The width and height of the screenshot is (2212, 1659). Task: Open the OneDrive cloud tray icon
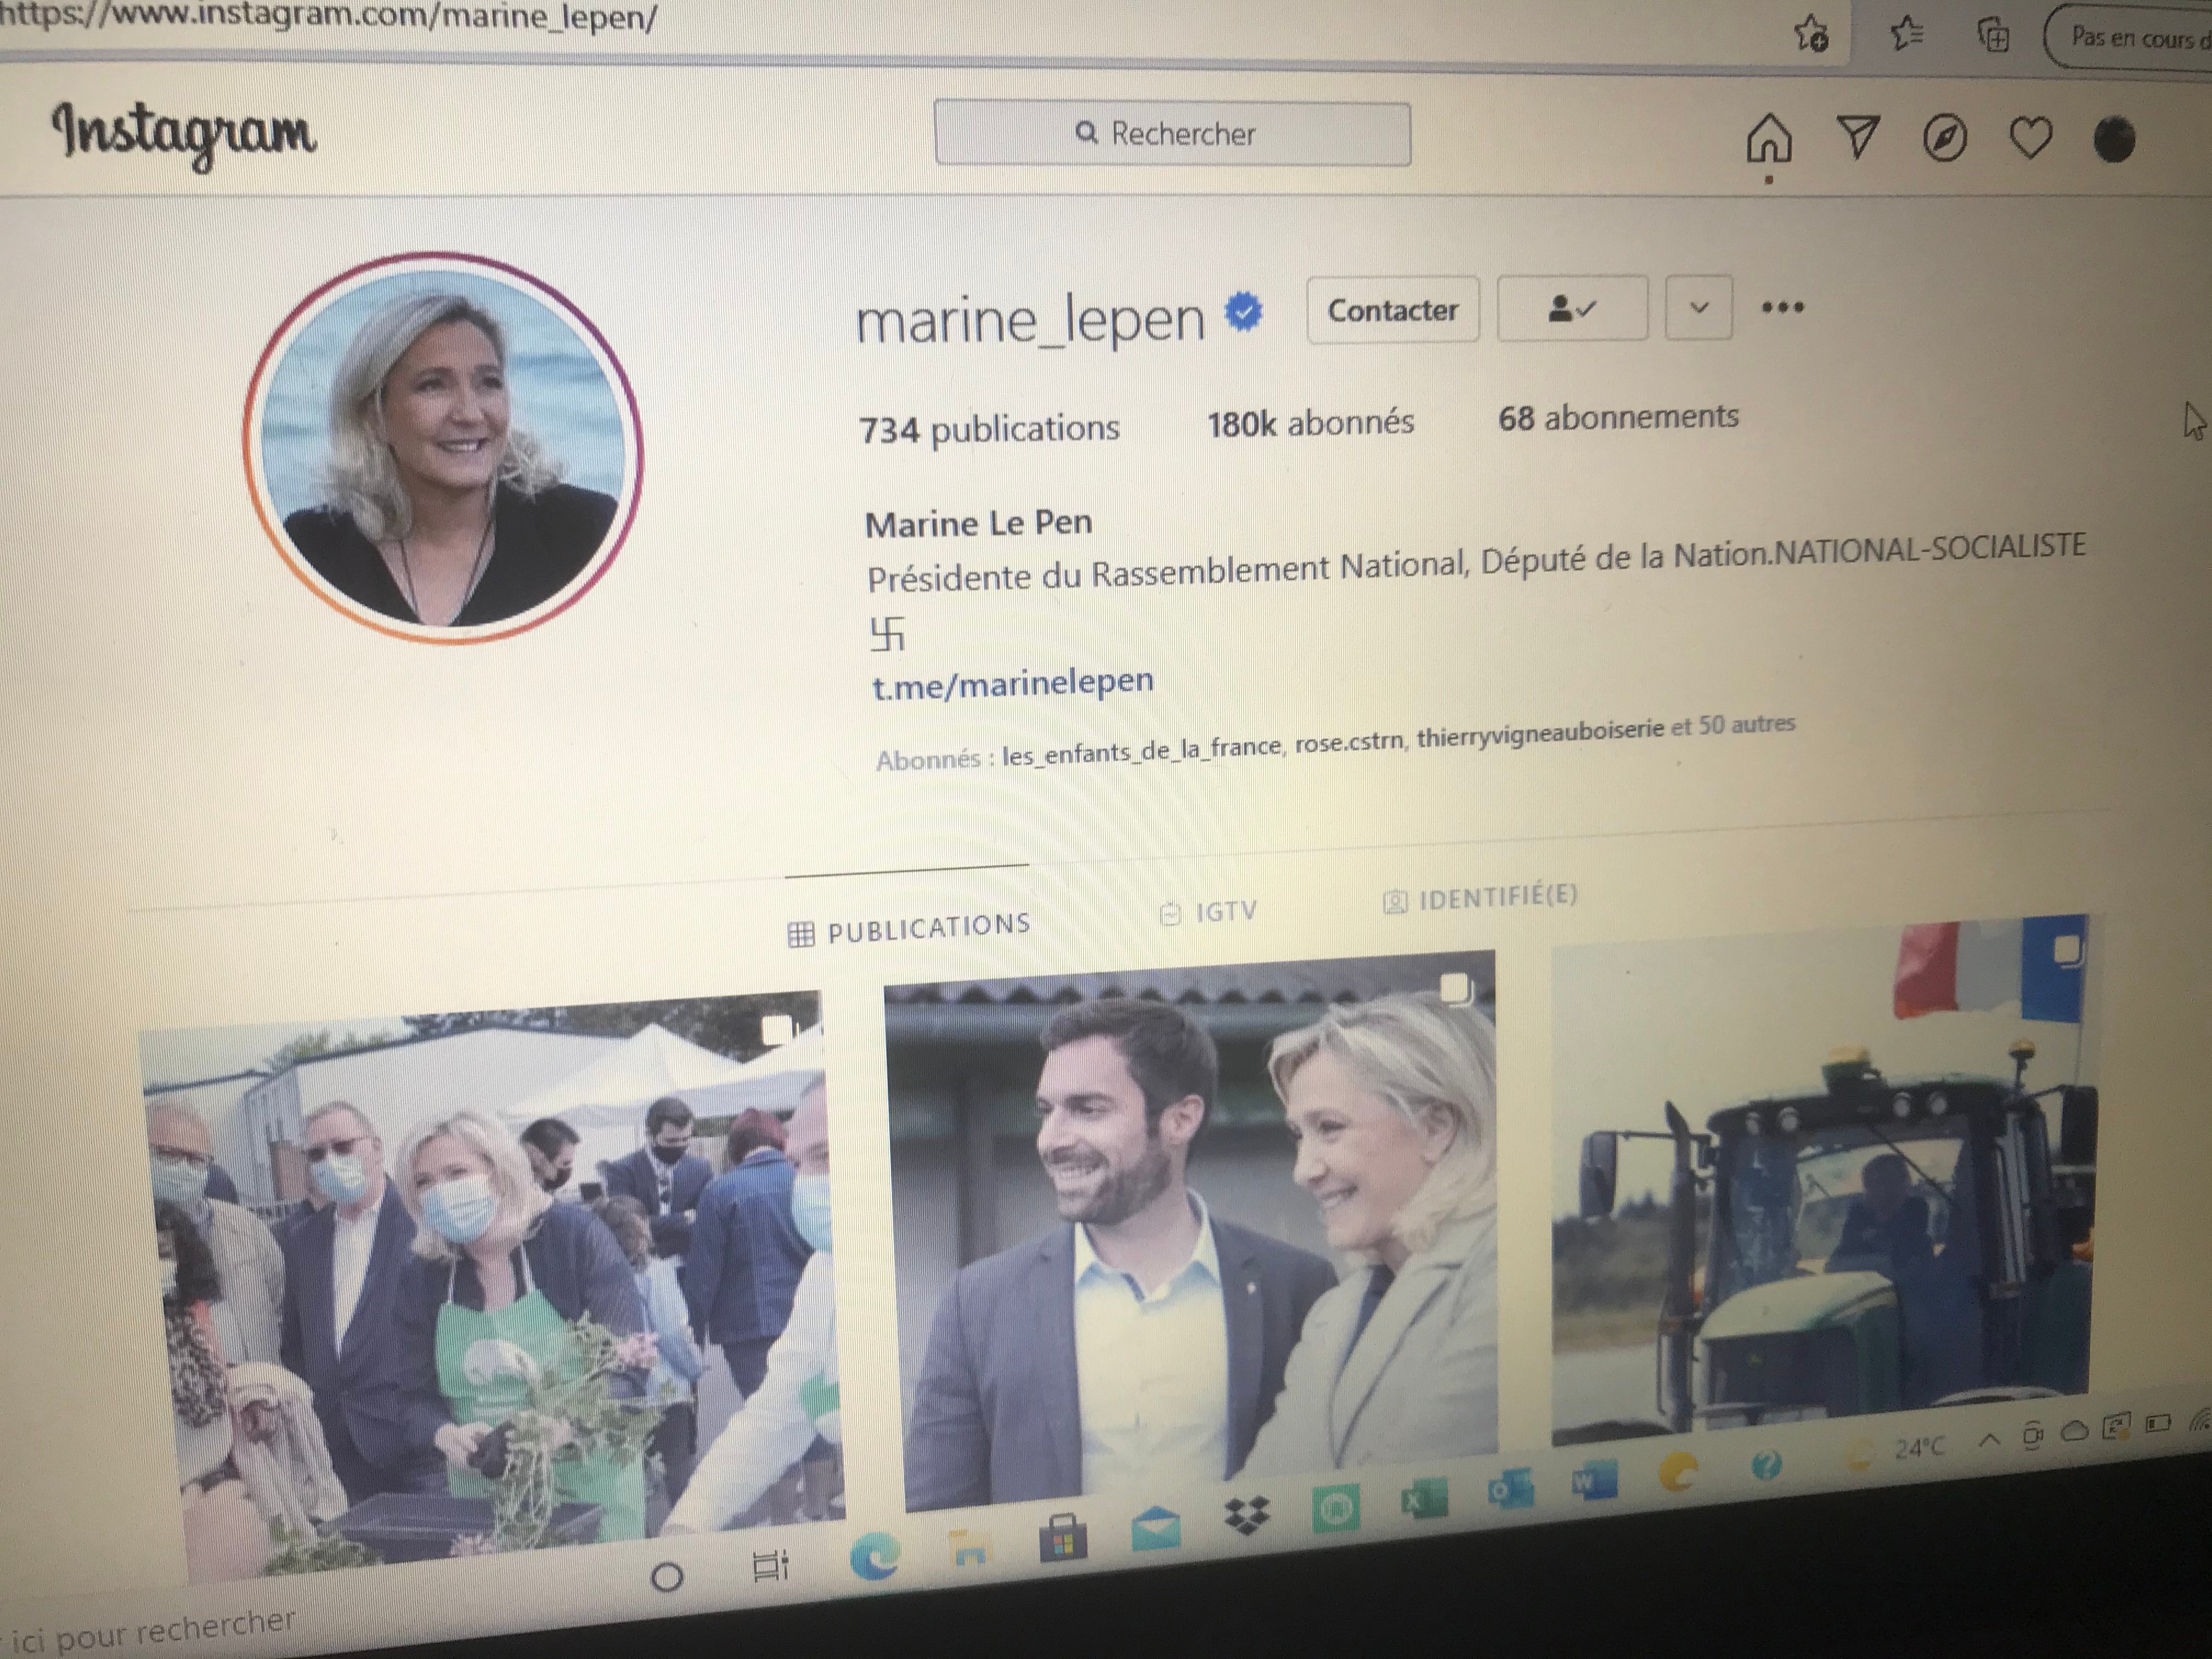point(2075,1431)
